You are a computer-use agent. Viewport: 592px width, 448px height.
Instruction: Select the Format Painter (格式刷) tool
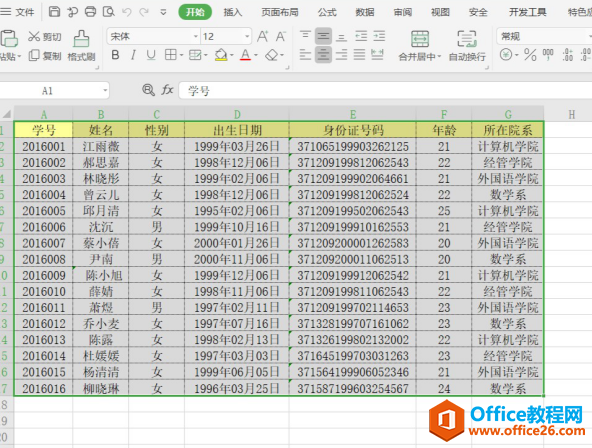[81, 46]
